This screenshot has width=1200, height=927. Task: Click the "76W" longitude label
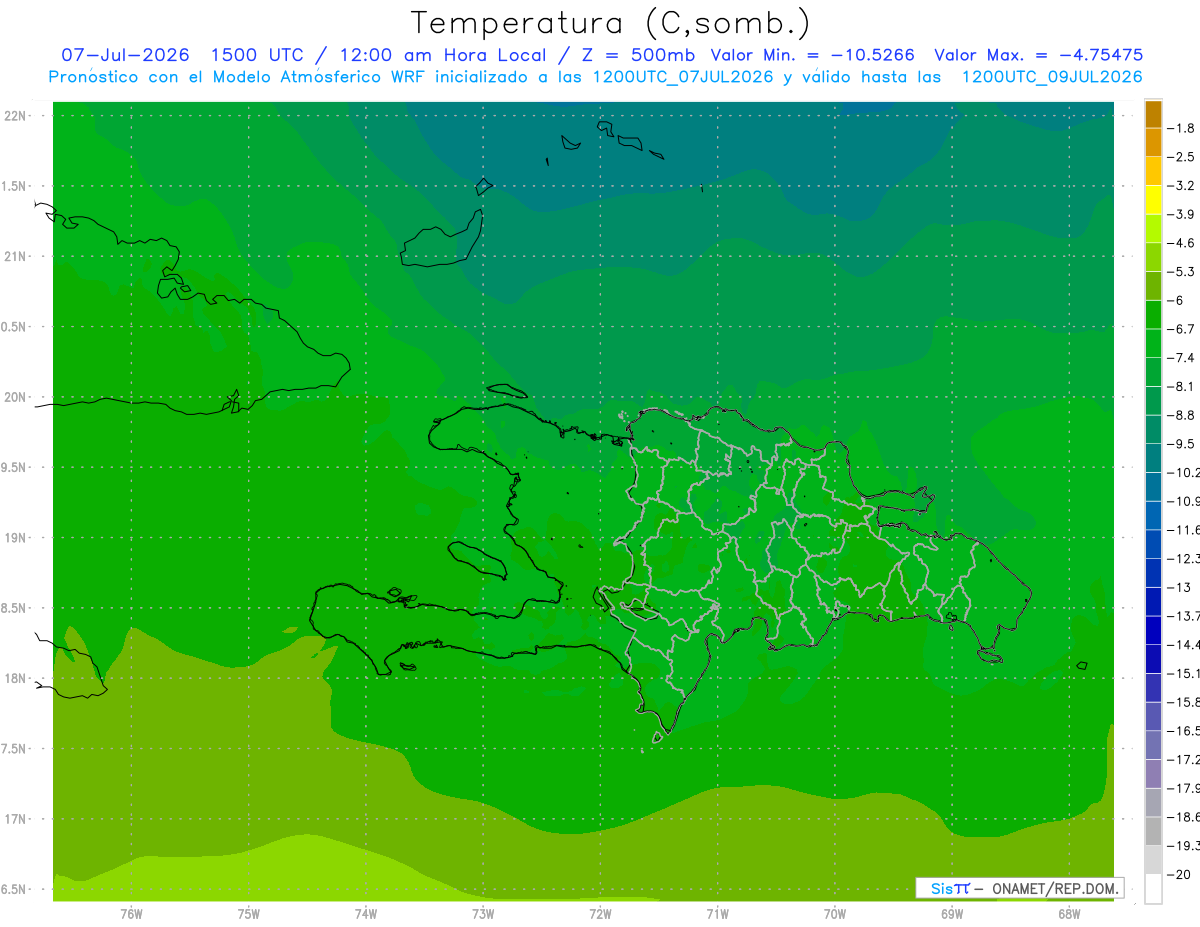pyautogui.click(x=131, y=914)
